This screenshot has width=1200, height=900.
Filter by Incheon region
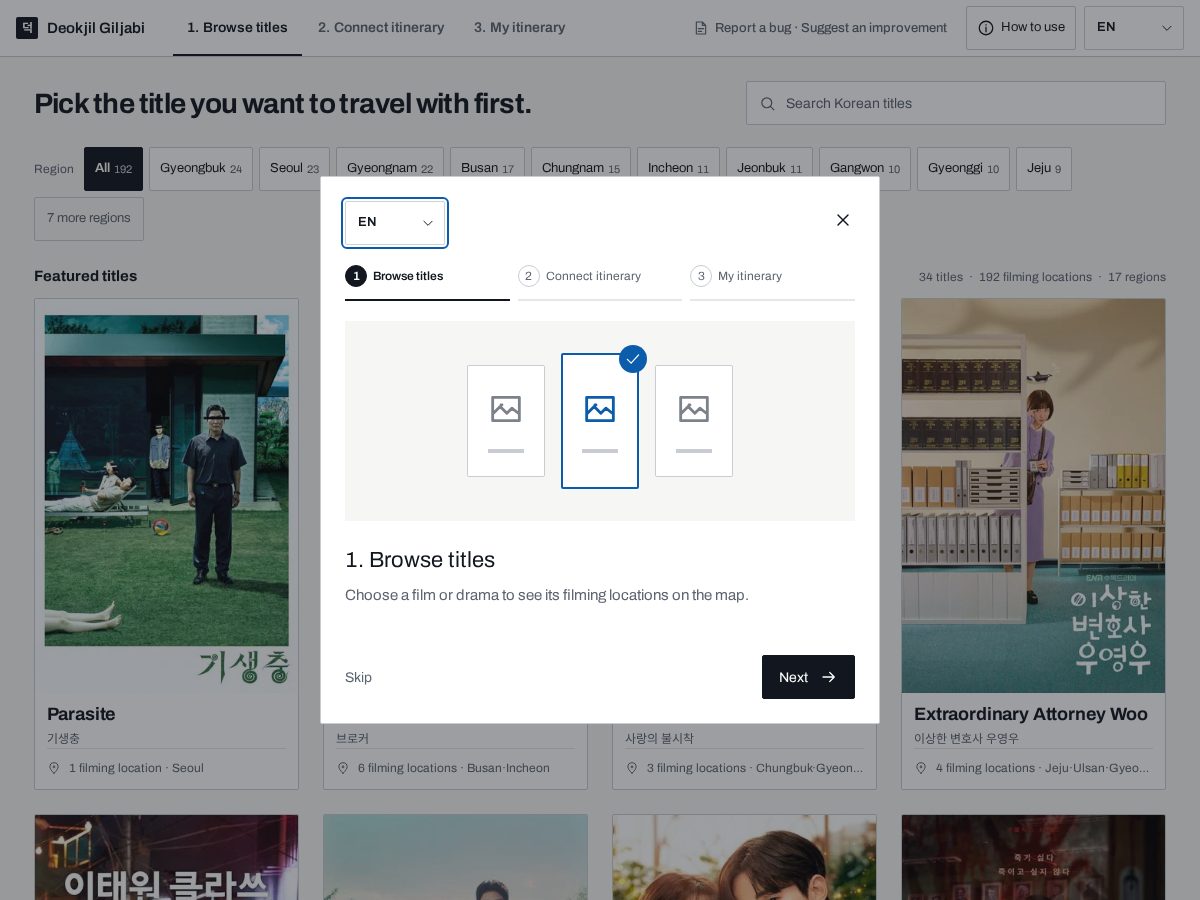(x=678, y=169)
